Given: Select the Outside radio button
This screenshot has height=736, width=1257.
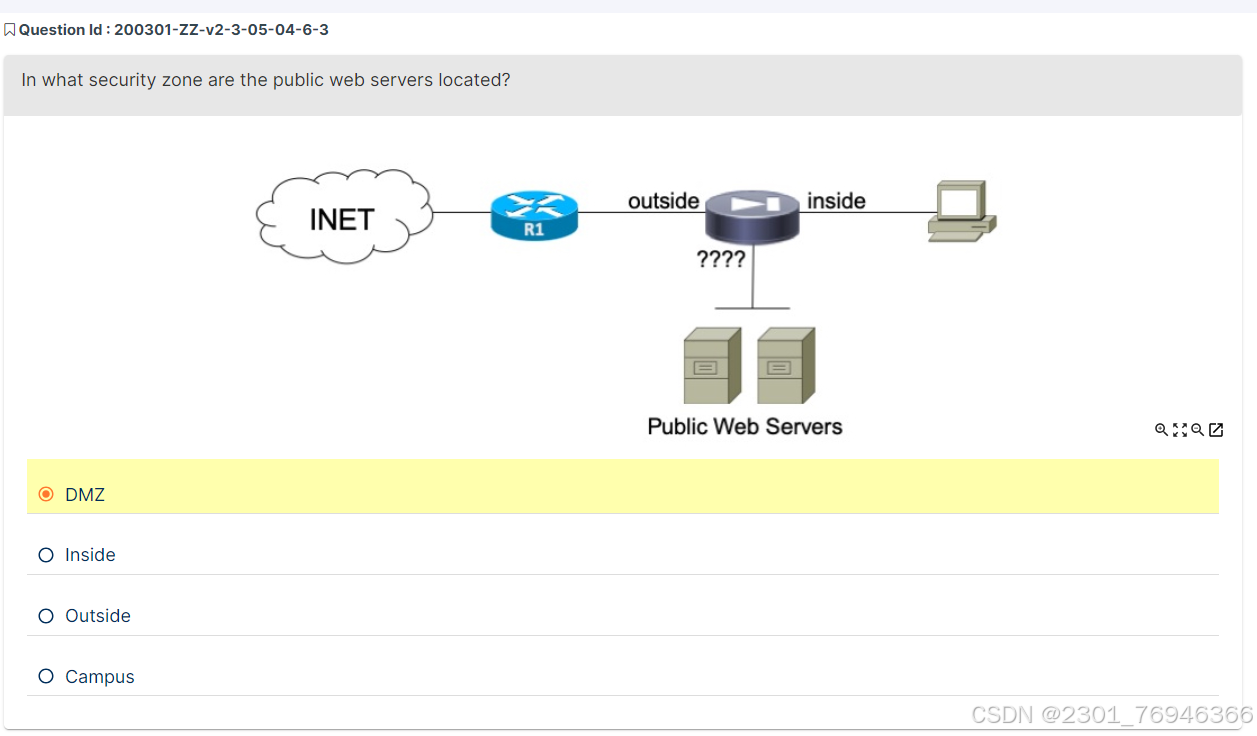Looking at the screenshot, I should tap(45, 616).
